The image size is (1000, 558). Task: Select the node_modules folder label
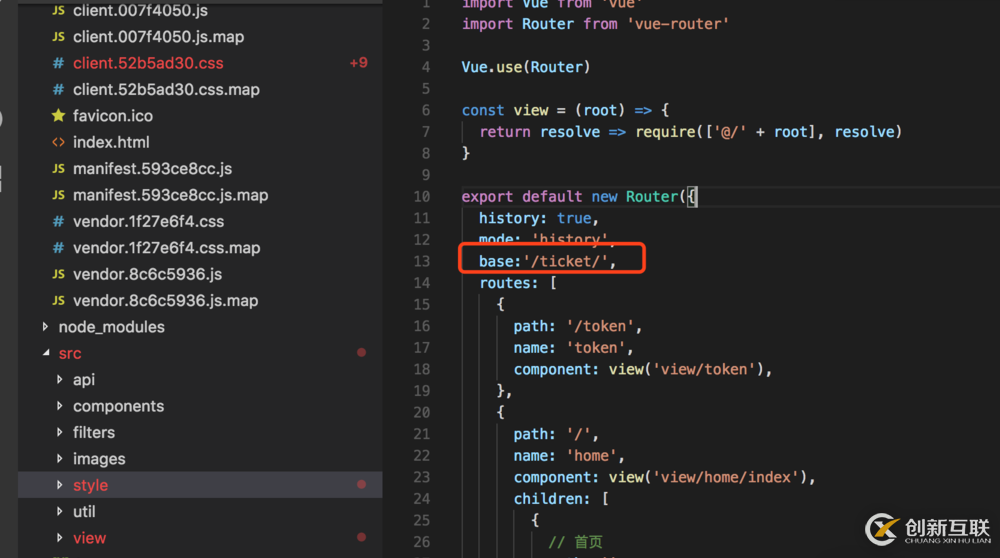pyautogui.click(x=112, y=327)
